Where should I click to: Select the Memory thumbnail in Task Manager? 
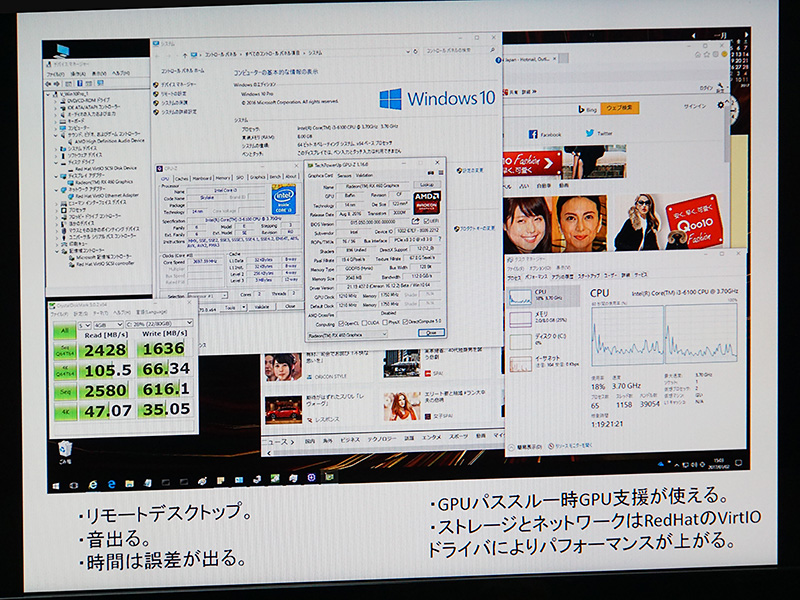(x=520, y=319)
